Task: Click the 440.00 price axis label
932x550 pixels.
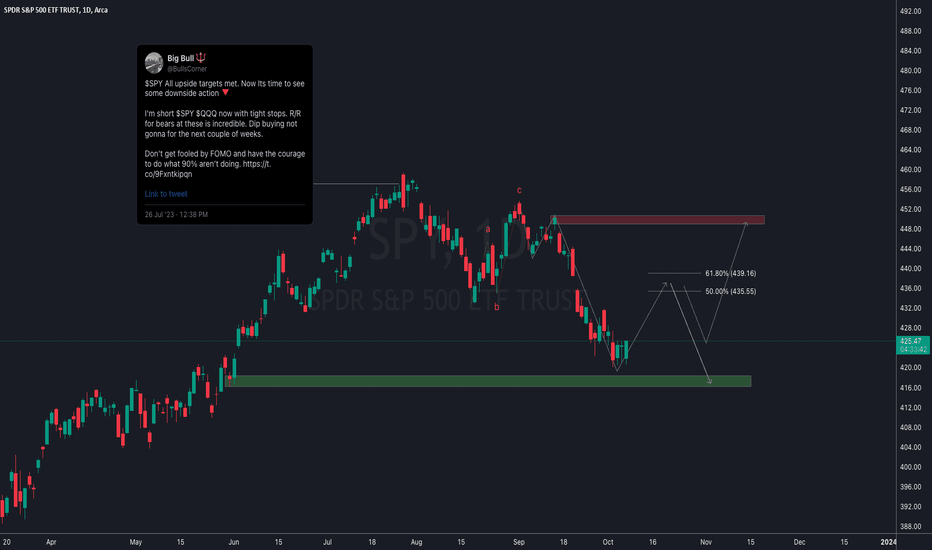Action: point(910,269)
